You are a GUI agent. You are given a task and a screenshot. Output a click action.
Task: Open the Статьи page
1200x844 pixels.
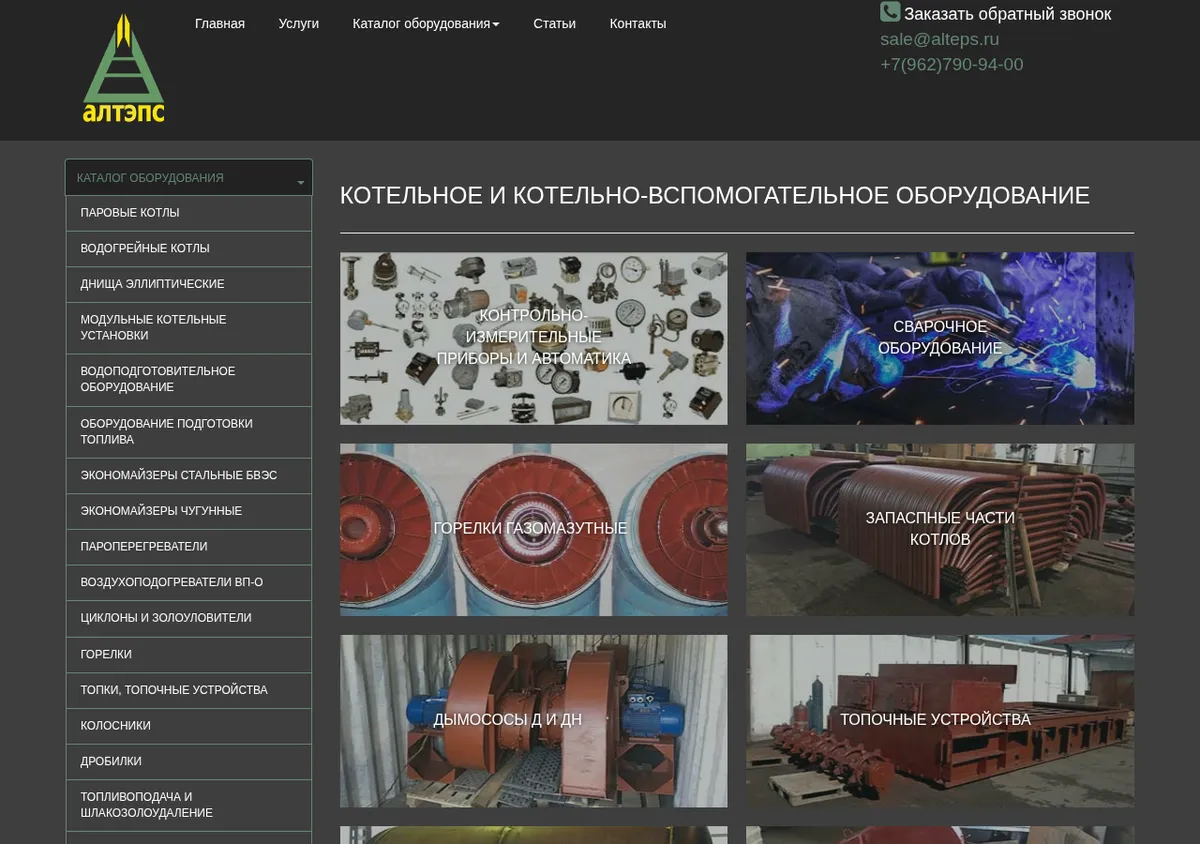pyautogui.click(x=554, y=24)
